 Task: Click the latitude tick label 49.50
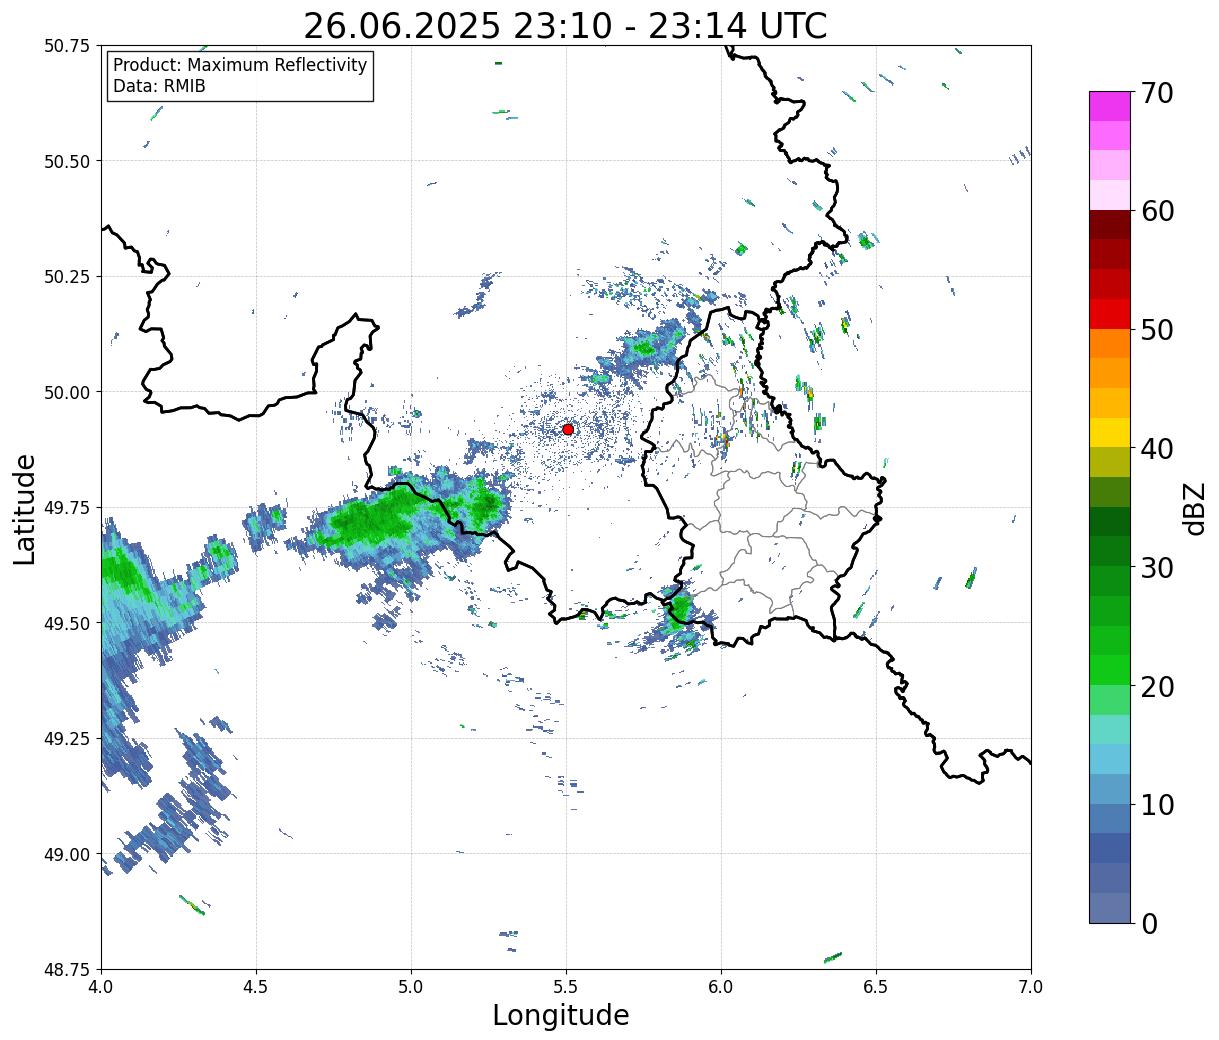click(x=67, y=623)
